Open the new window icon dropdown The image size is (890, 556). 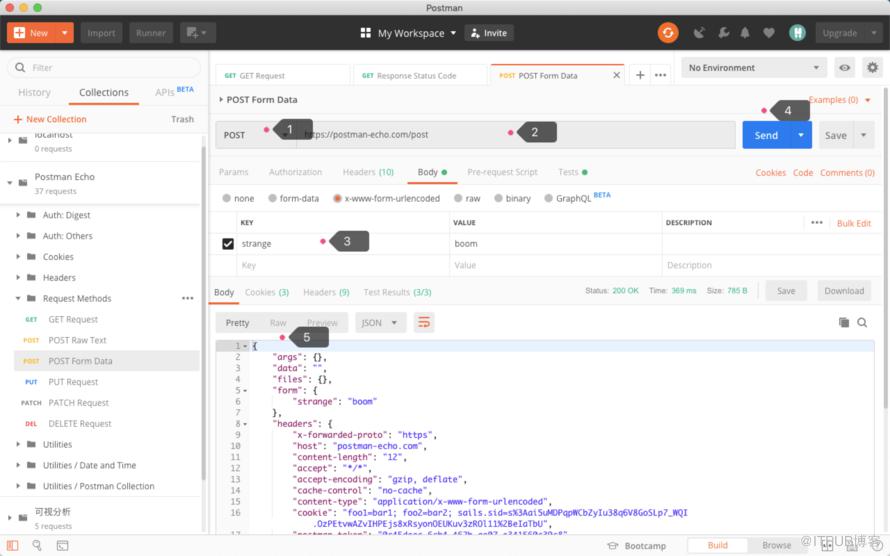pyautogui.click(x=197, y=33)
